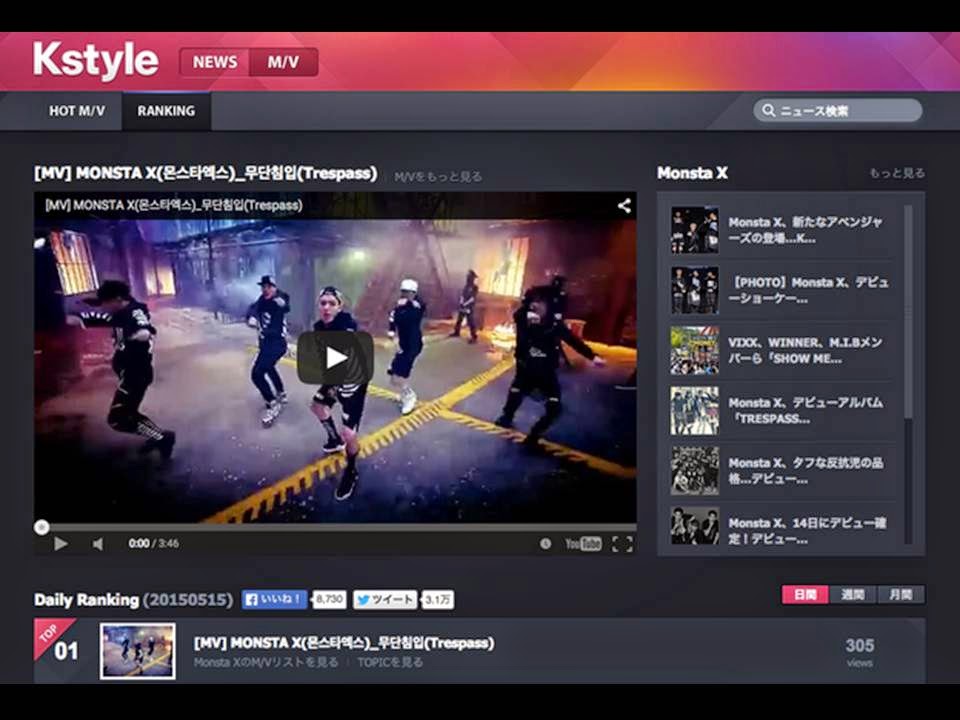Open 'Monsta X、デビューアルバム TRESPASS' article
The image size is (960, 720).
[805, 410]
